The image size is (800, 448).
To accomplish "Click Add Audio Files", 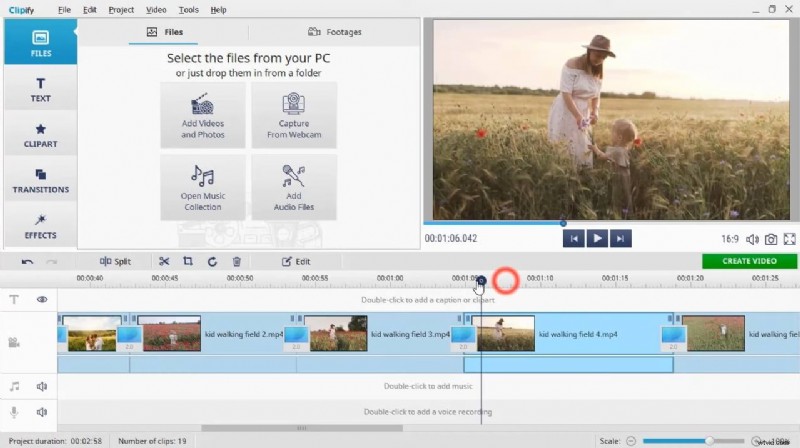I will click(x=294, y=188).
